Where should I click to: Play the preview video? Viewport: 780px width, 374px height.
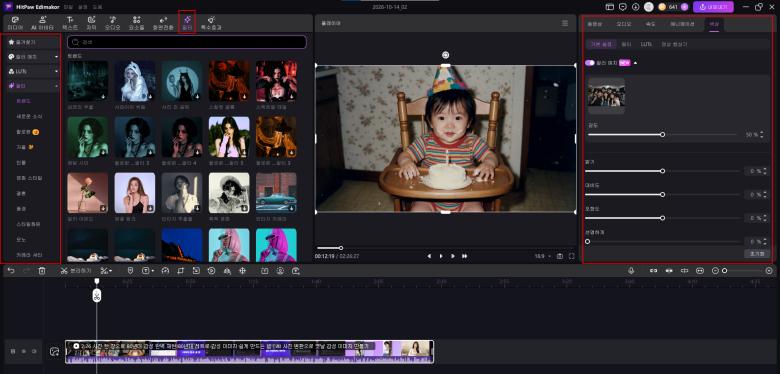[441, 256]
